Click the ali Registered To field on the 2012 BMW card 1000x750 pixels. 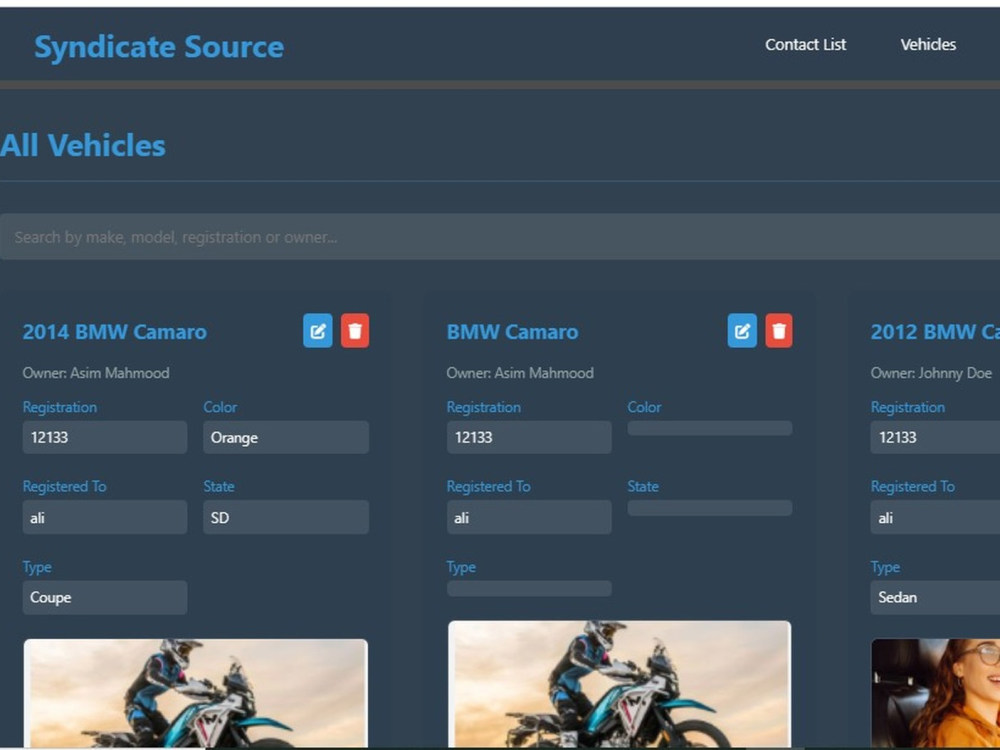click(935, 517)
